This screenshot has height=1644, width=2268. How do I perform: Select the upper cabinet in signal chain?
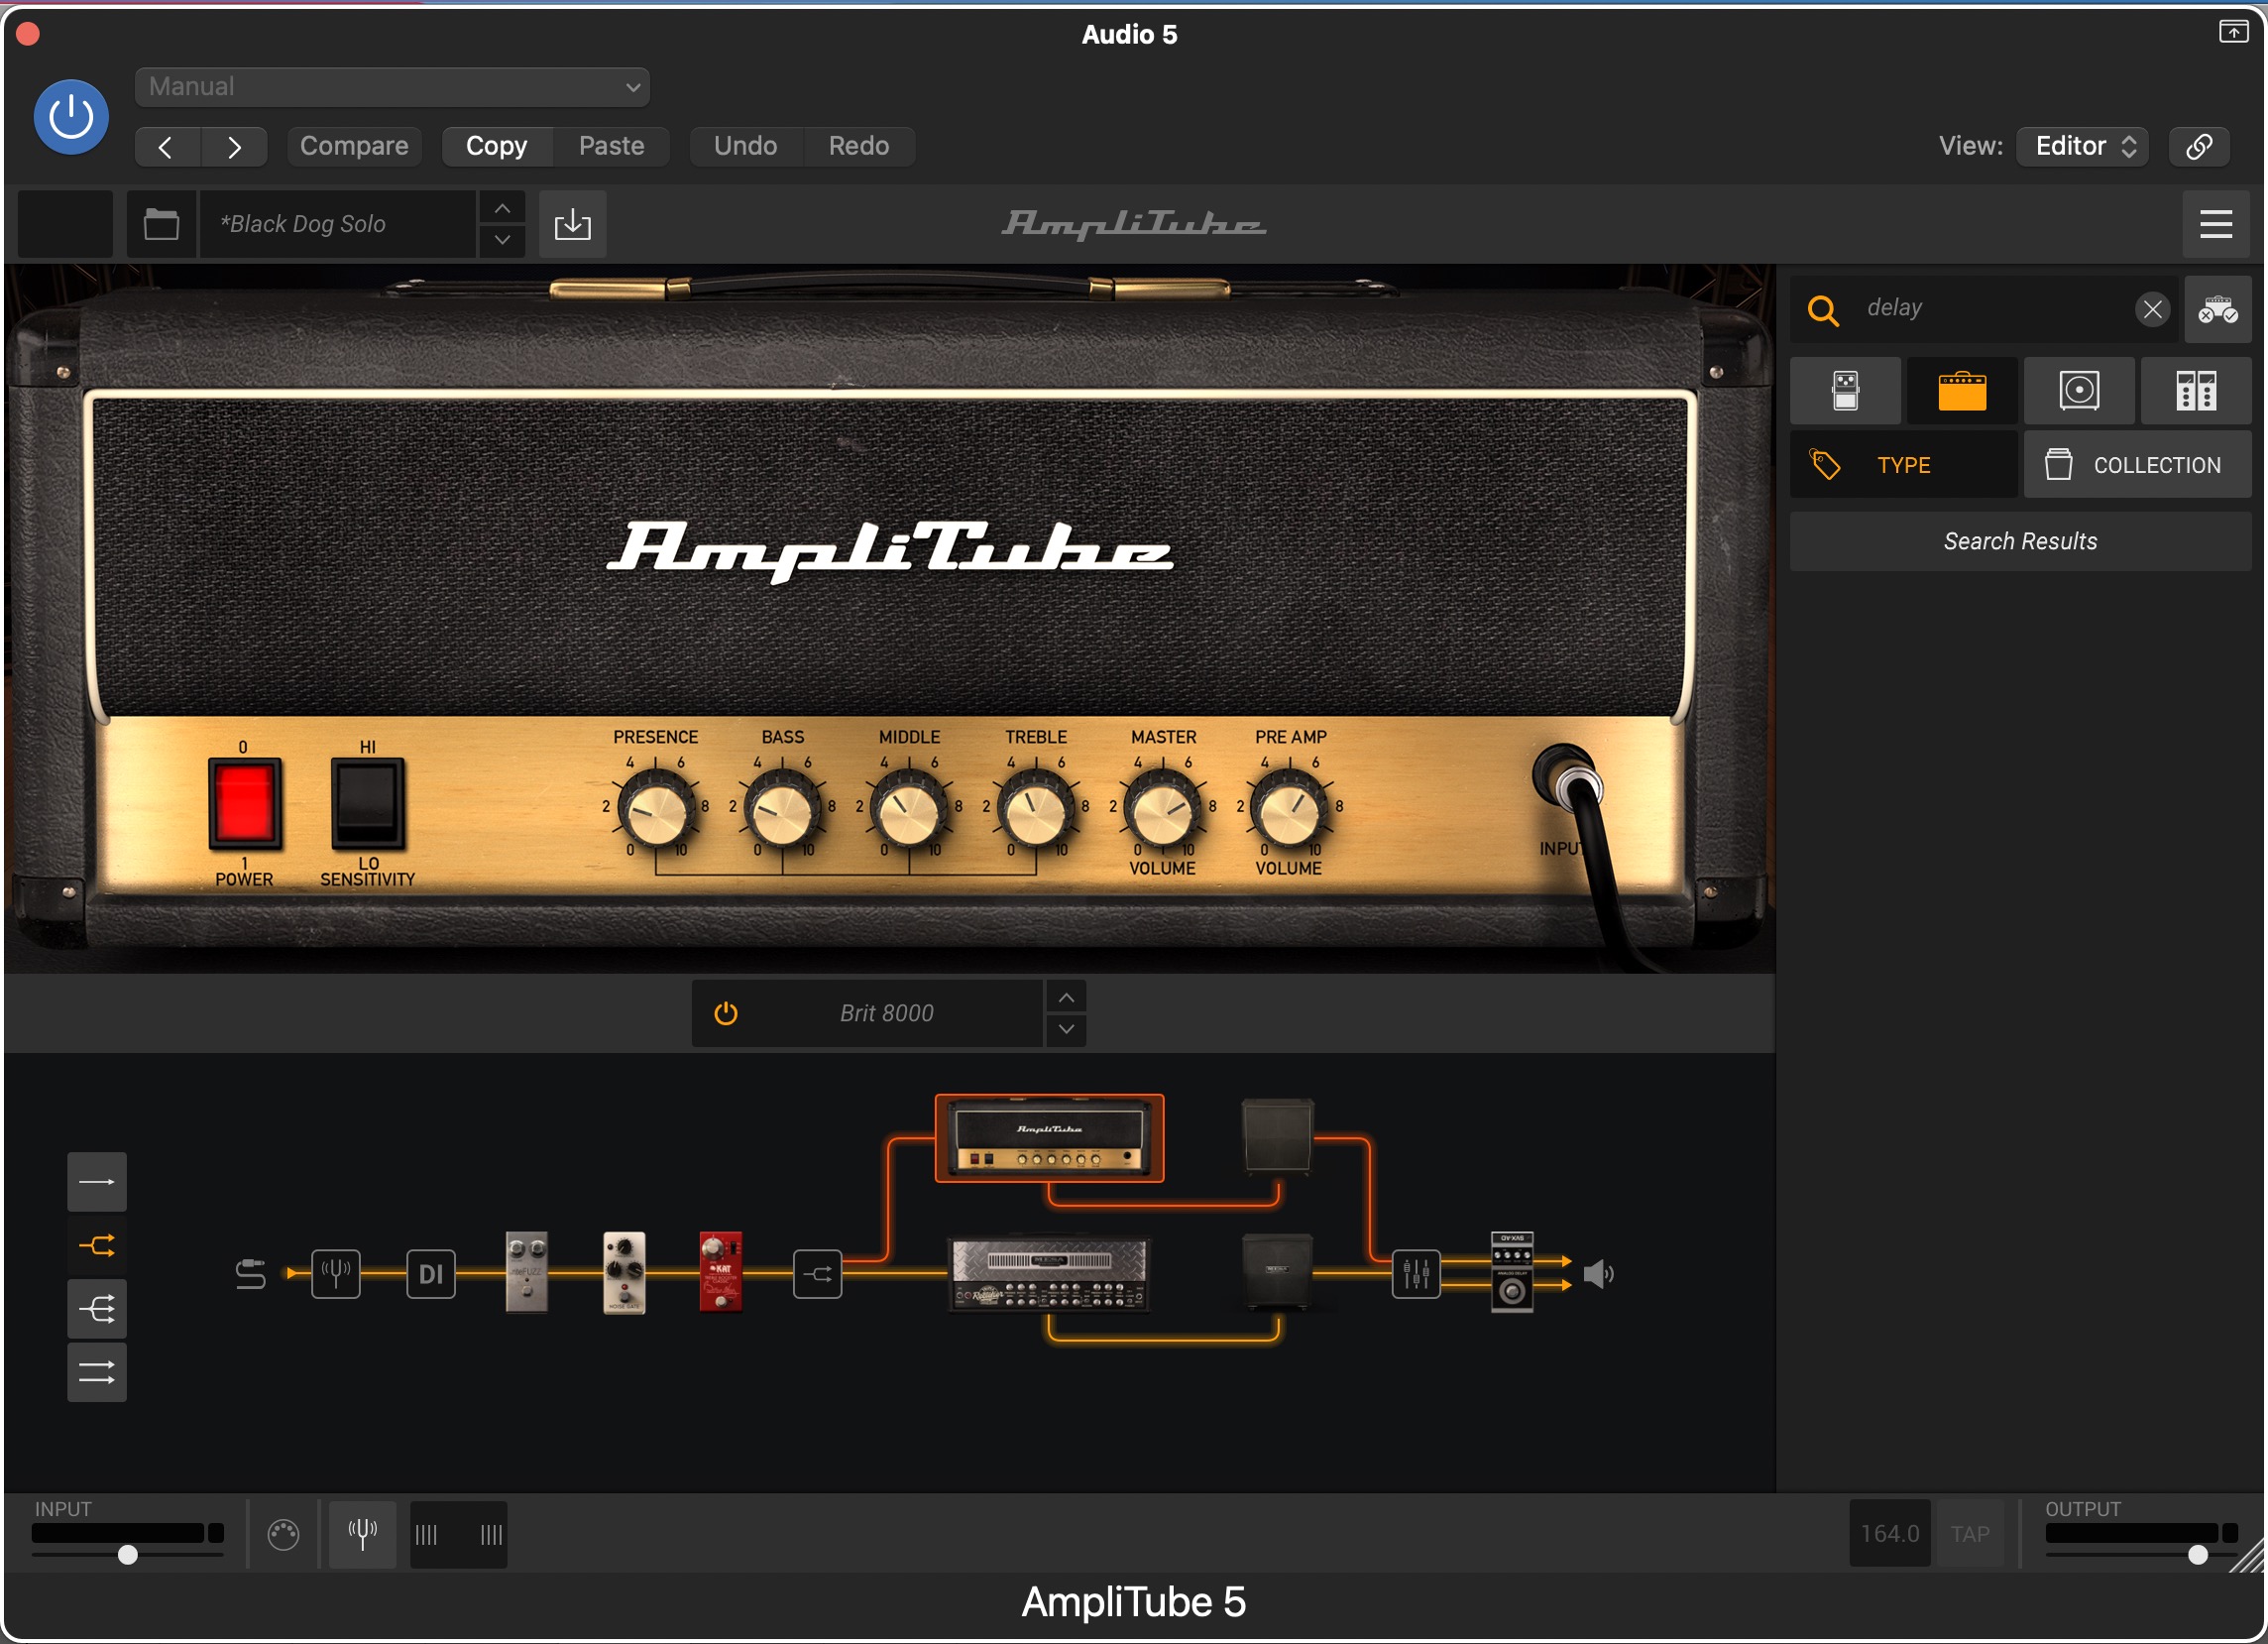[1277, 1135]
